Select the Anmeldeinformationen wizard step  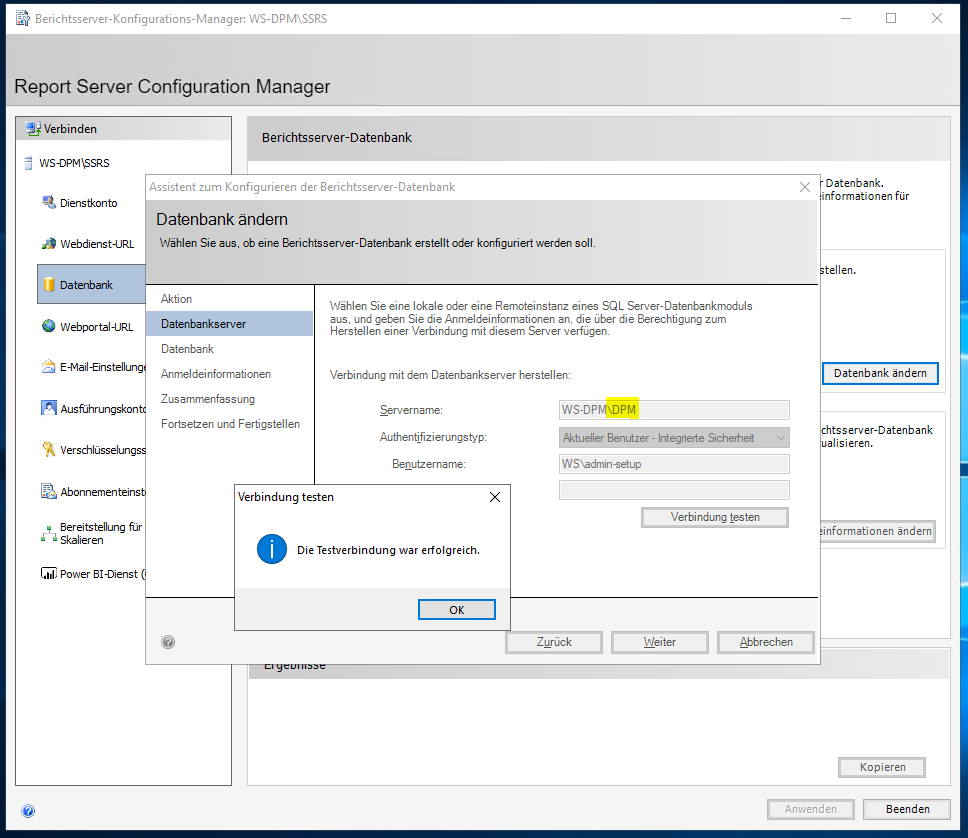pos(215,374)
